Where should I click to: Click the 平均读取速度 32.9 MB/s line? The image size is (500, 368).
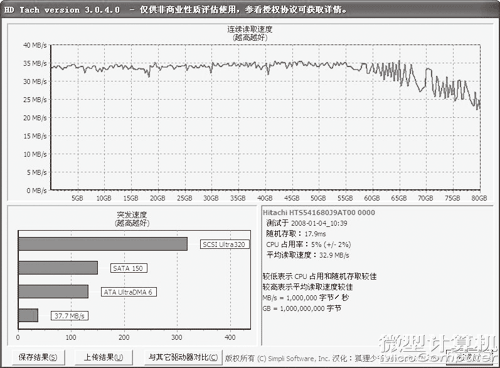[x=308, y=255]
